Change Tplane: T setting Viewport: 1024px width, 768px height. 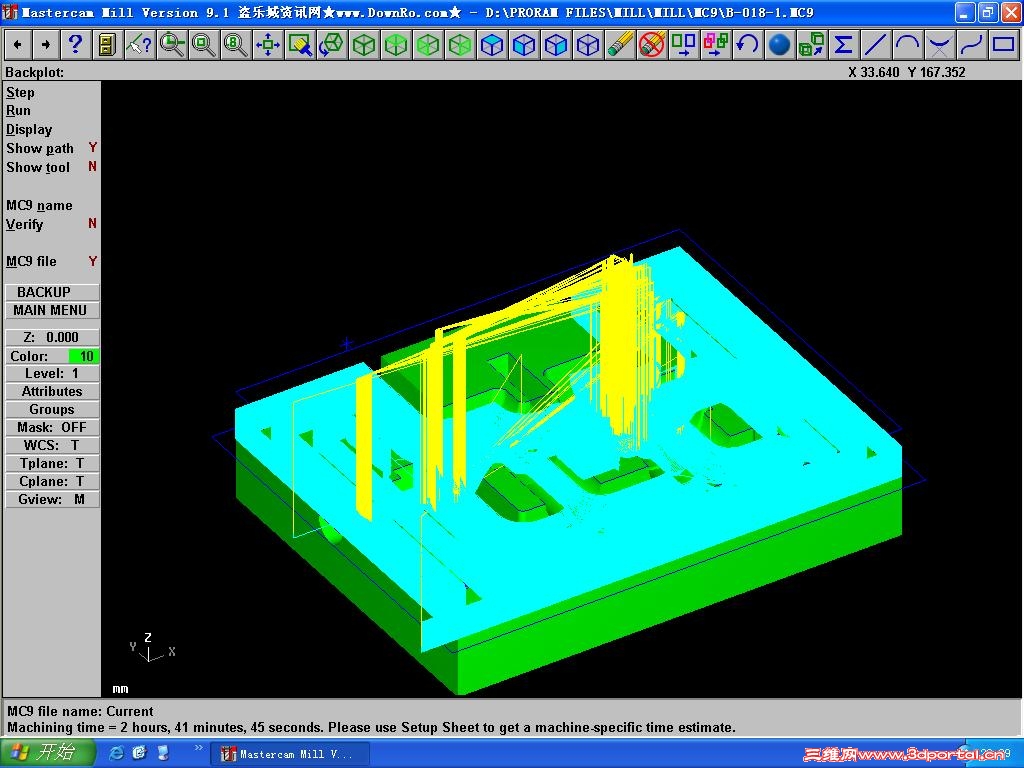(x=52, y=463)
